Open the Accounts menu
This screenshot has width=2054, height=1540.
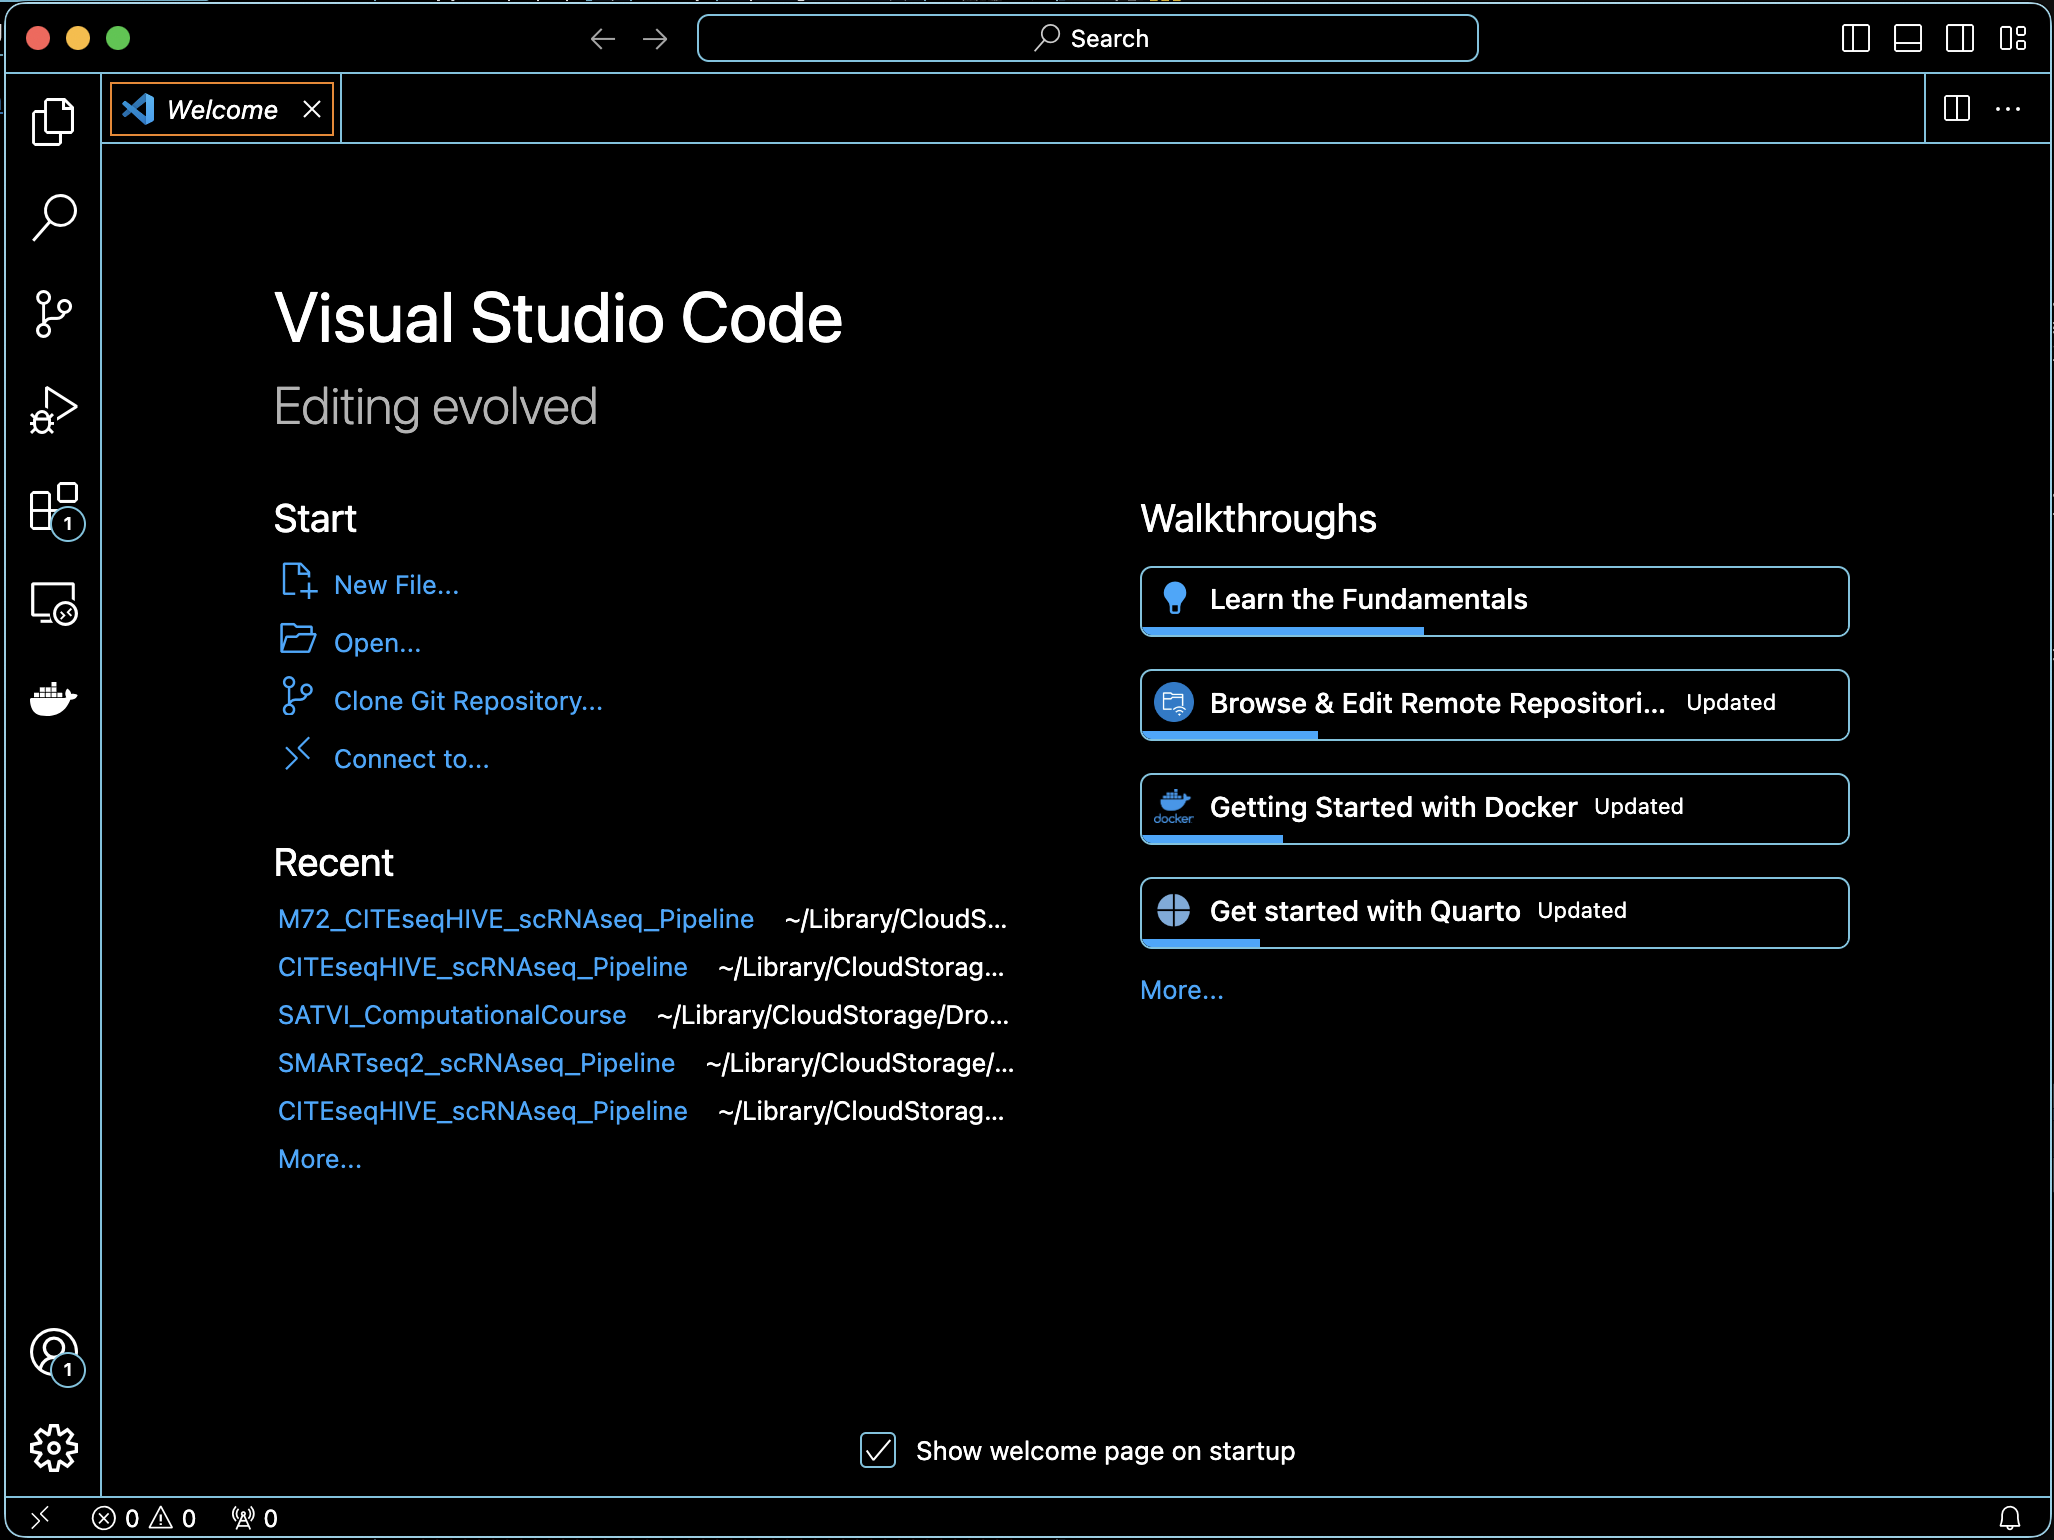(55, 1355)
